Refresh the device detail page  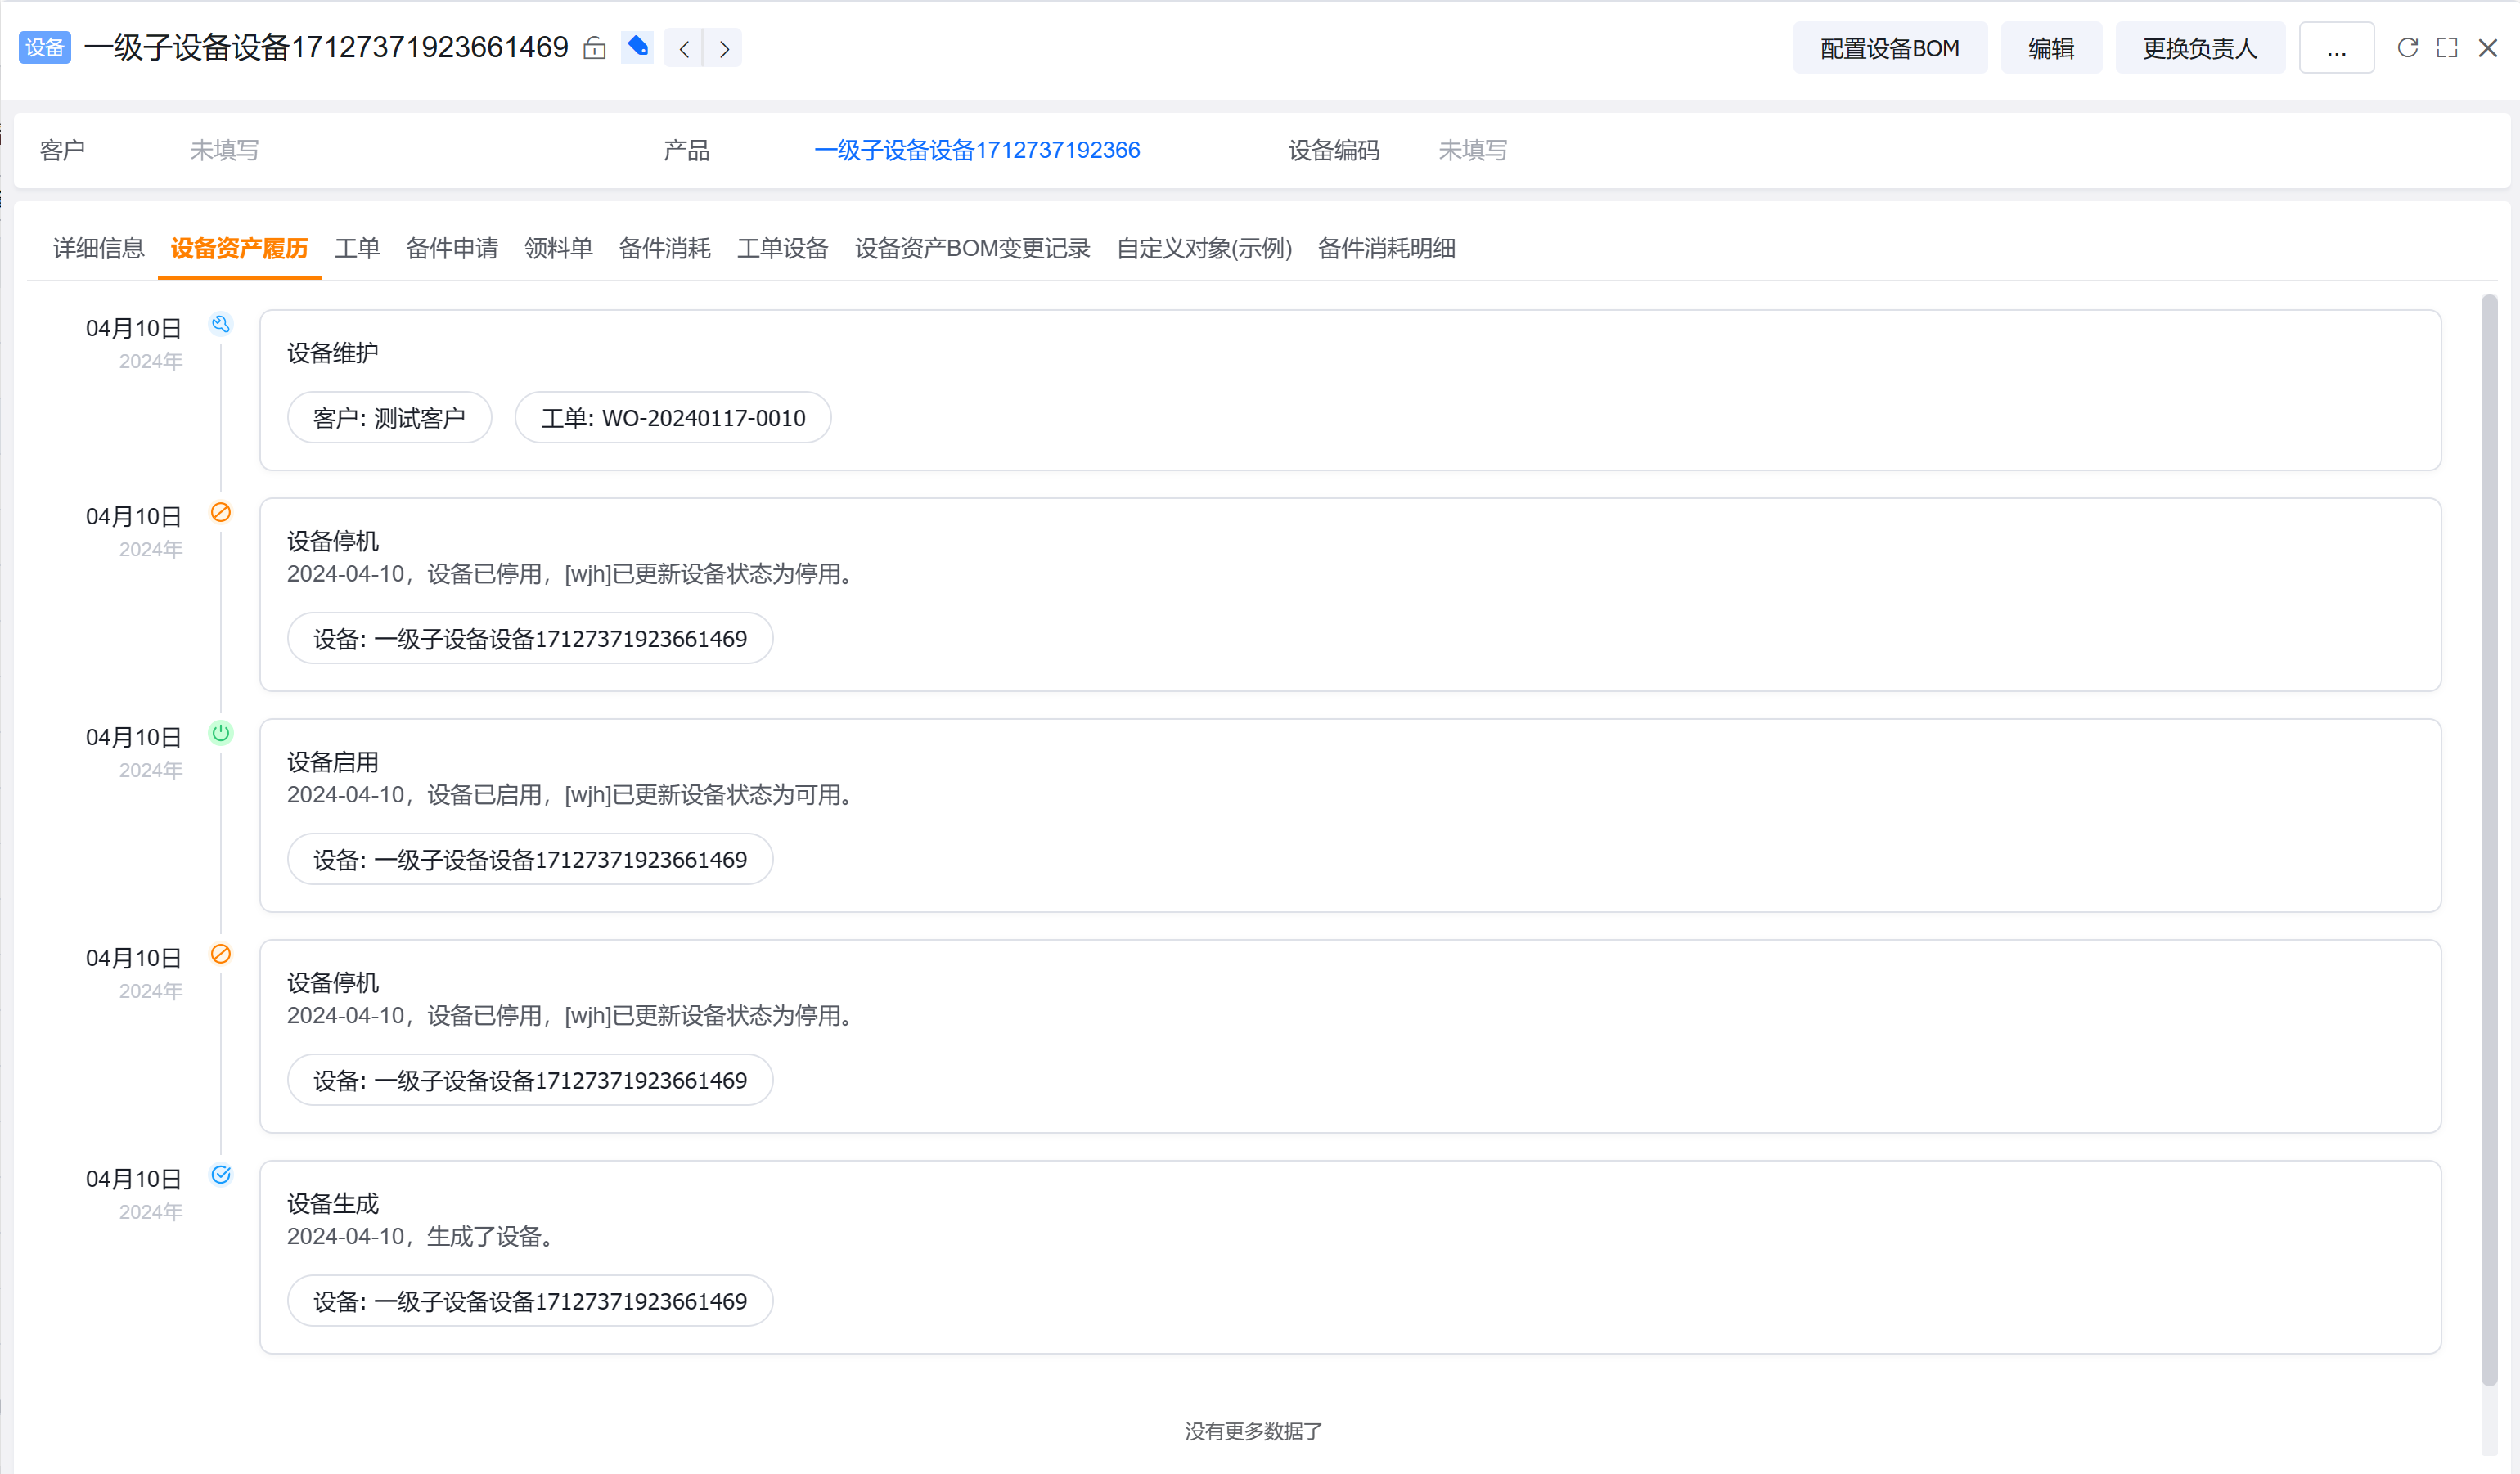pos(2407,48)
